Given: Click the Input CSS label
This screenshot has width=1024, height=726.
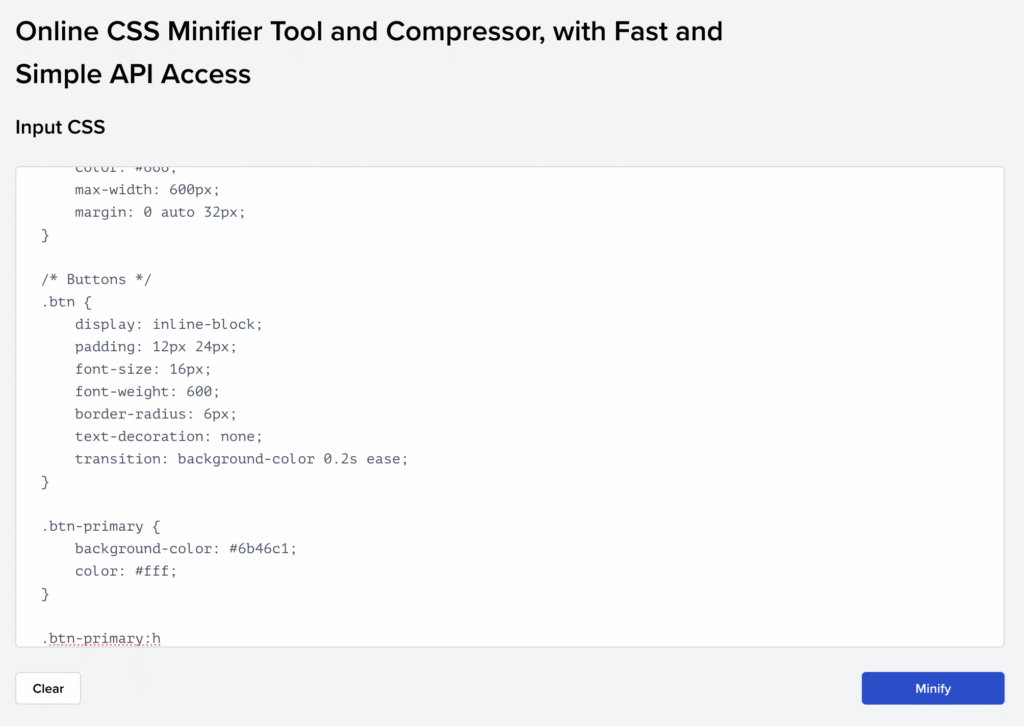Looking at the screenshot, I should point(60,127).
